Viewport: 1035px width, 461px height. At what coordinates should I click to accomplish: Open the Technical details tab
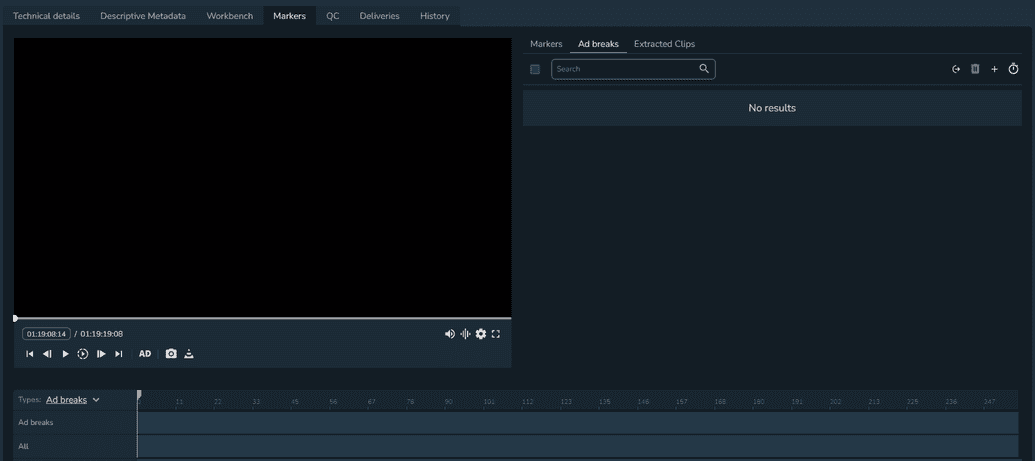[46, 16]
